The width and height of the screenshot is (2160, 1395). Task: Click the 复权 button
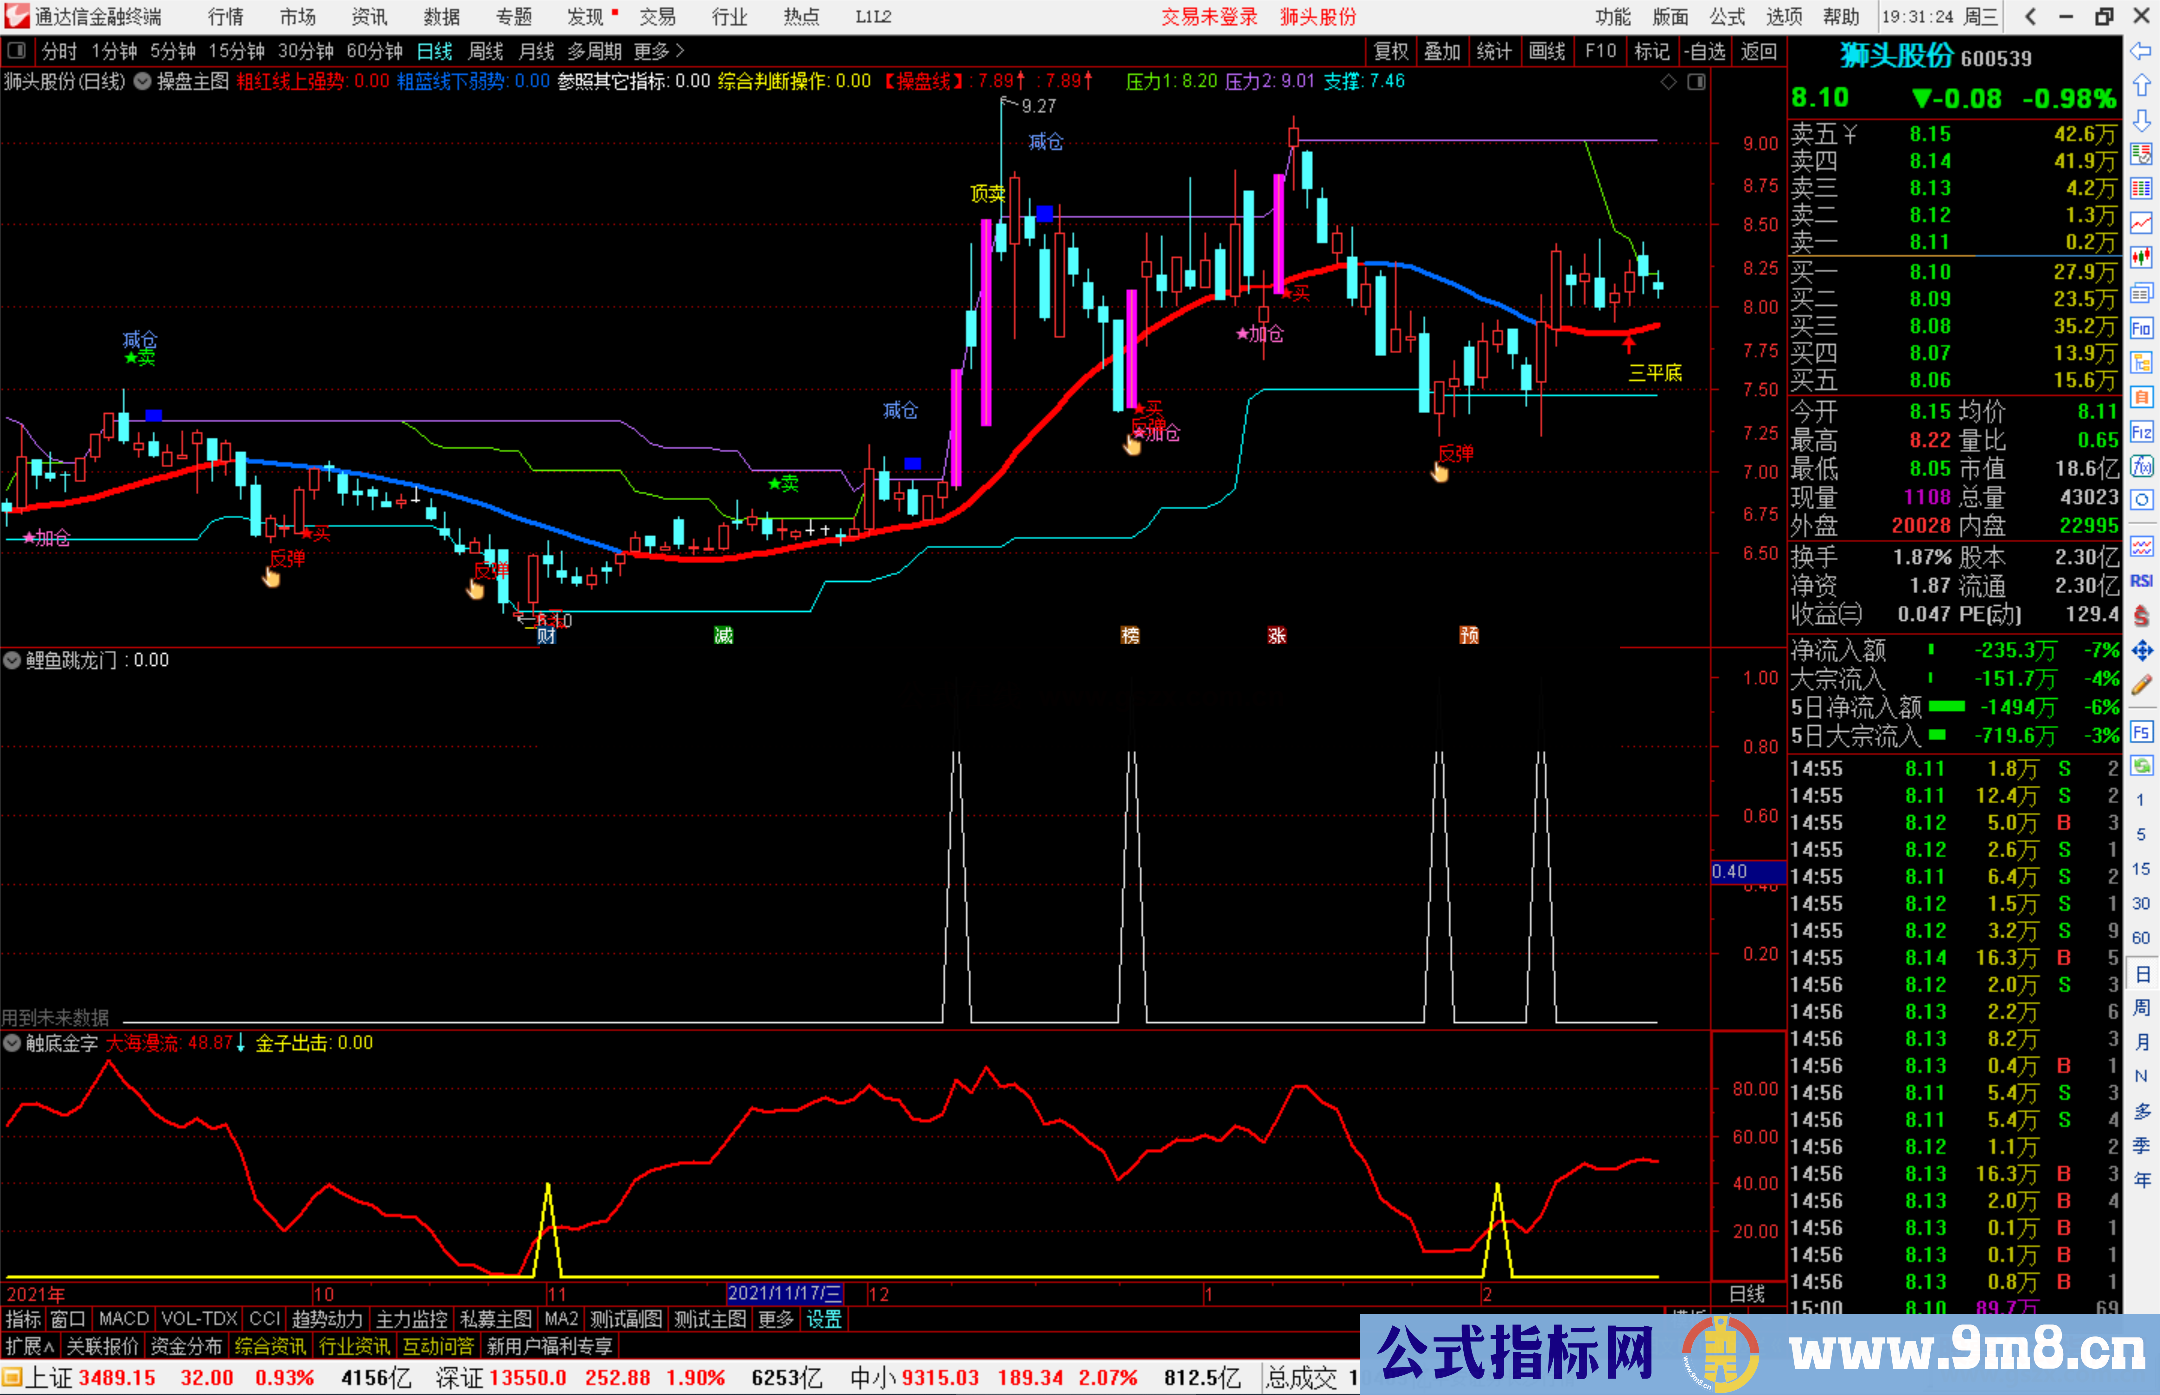(1390, 51)
